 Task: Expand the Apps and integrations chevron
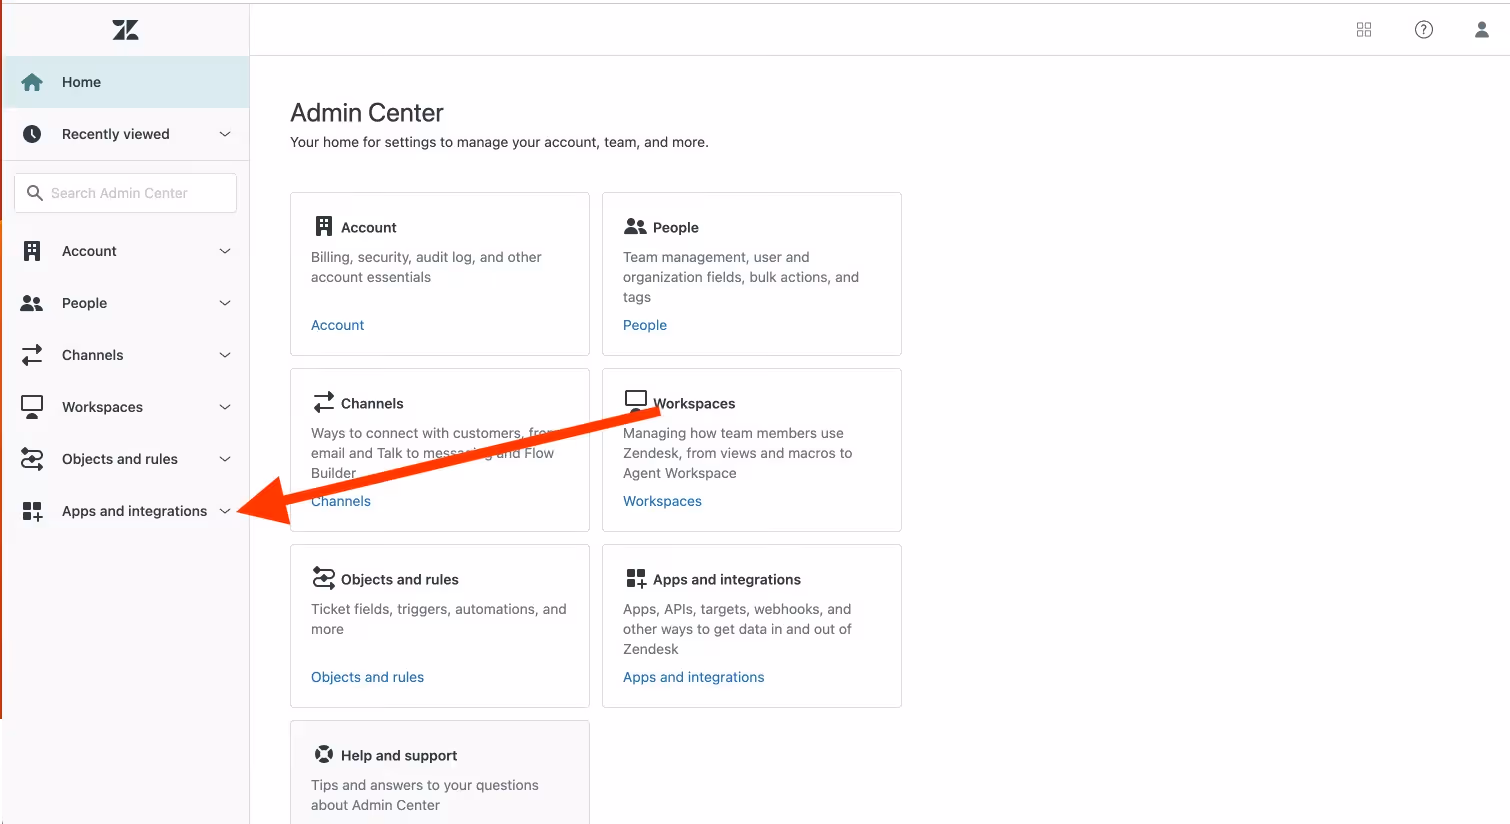[225, 511]
